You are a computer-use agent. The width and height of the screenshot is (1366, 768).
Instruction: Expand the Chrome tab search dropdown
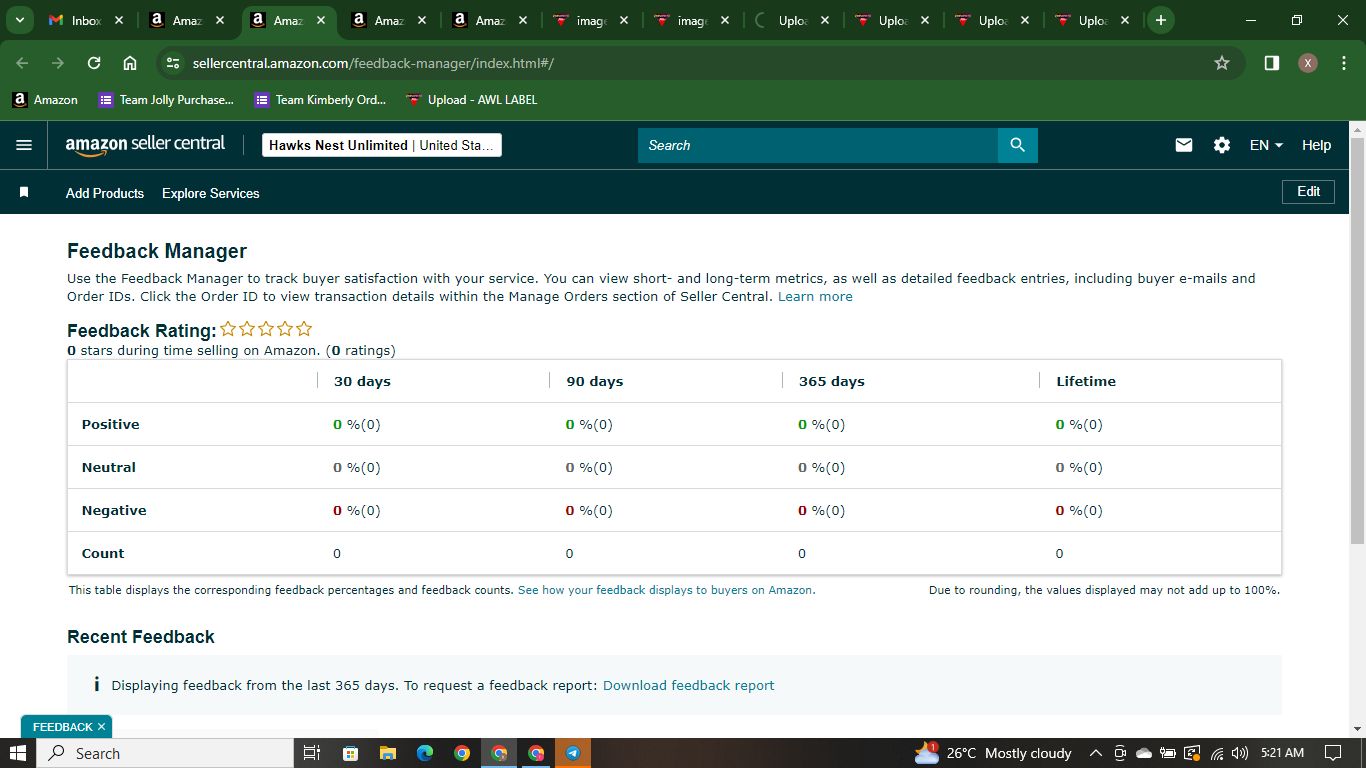pos(19,20)
